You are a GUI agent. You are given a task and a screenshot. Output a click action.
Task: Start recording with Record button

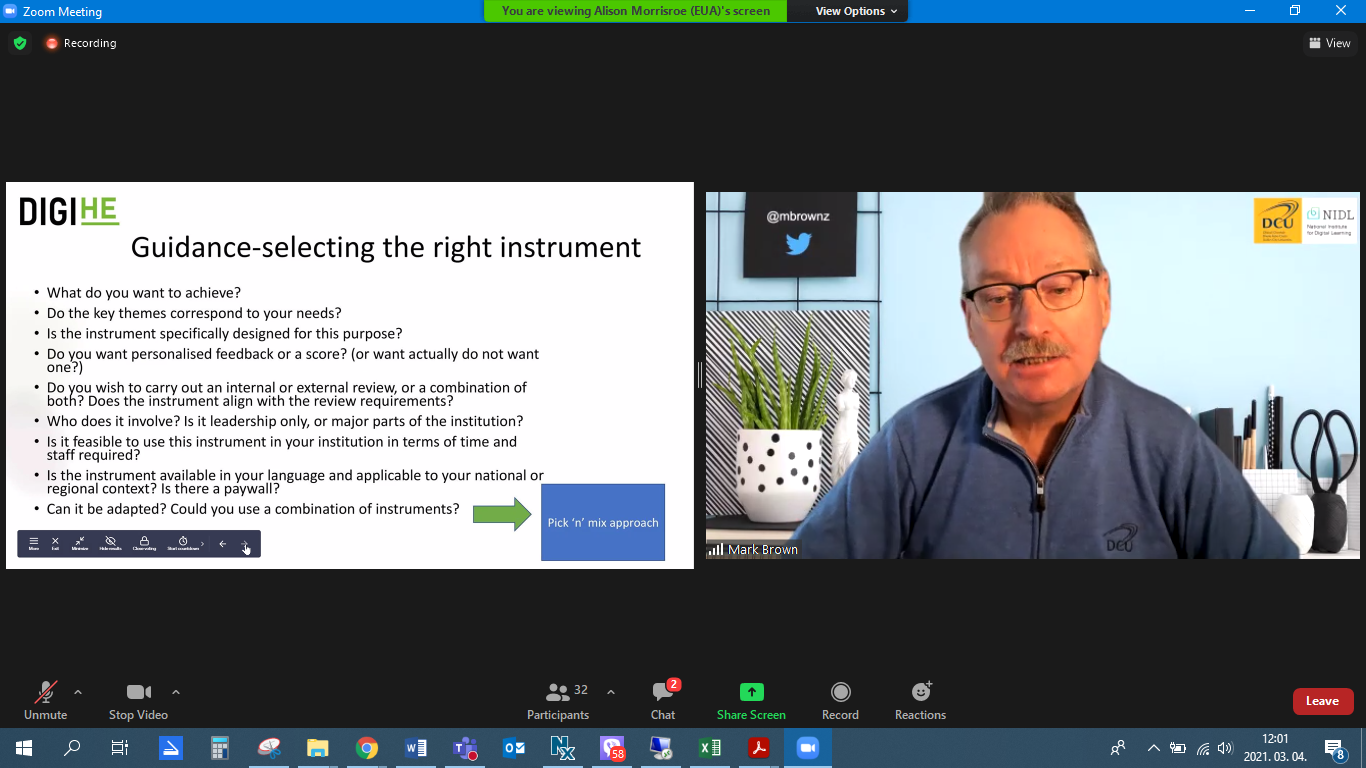[x=840, y=699]
